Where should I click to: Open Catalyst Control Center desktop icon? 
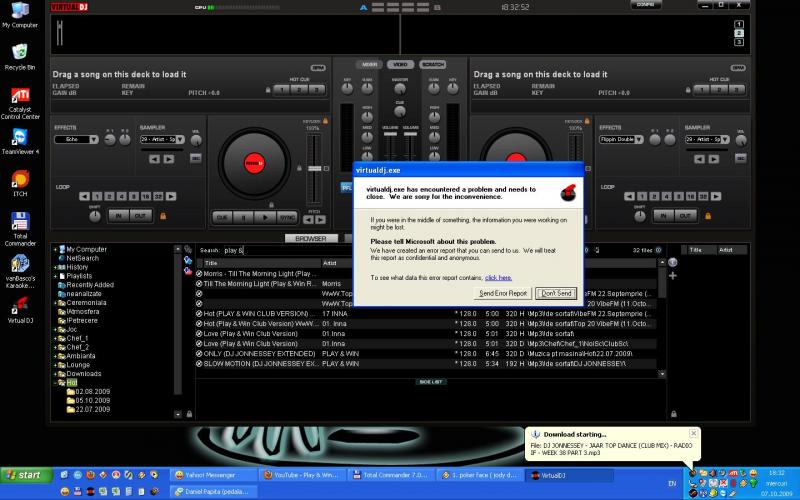[20, 104]
